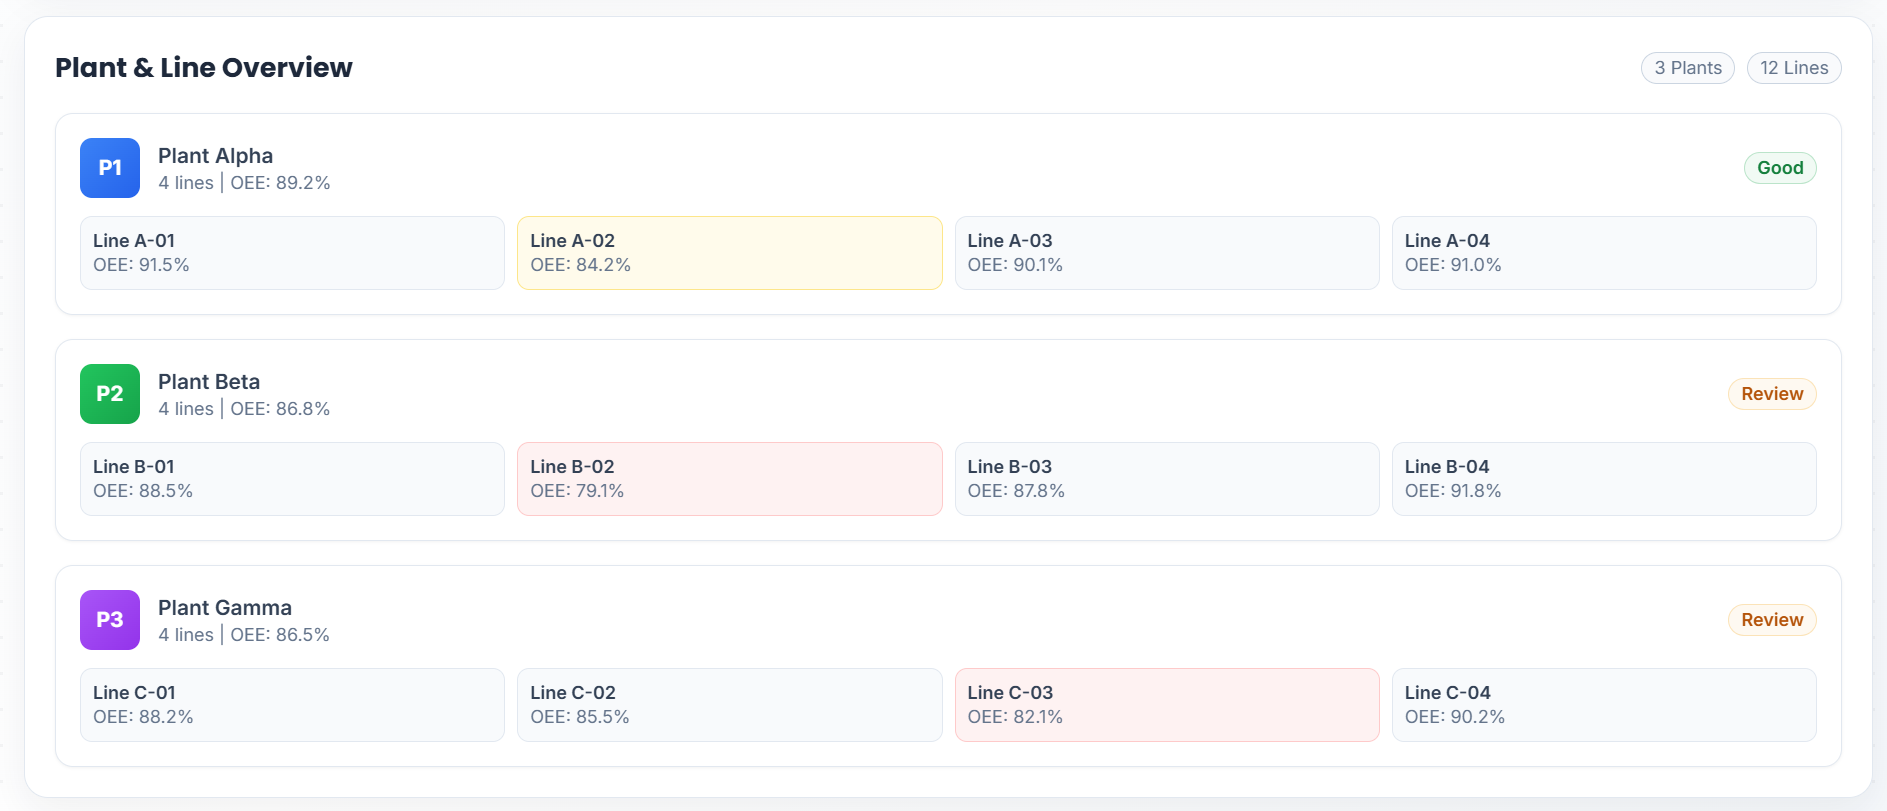This screenshot has width=1887, height=811.
Task: Open the Line A-01 card
Action: pyautogui.click(x=292, y=253)
